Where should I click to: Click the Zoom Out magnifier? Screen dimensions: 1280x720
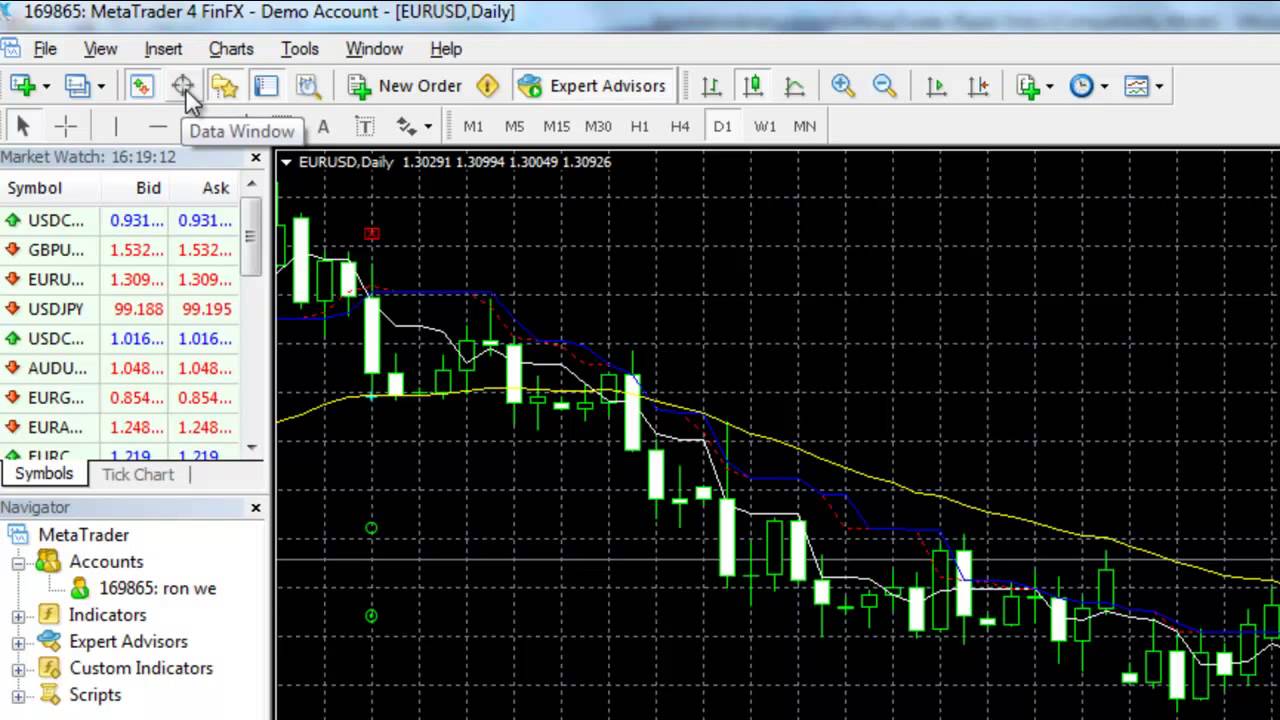[884, 86]
